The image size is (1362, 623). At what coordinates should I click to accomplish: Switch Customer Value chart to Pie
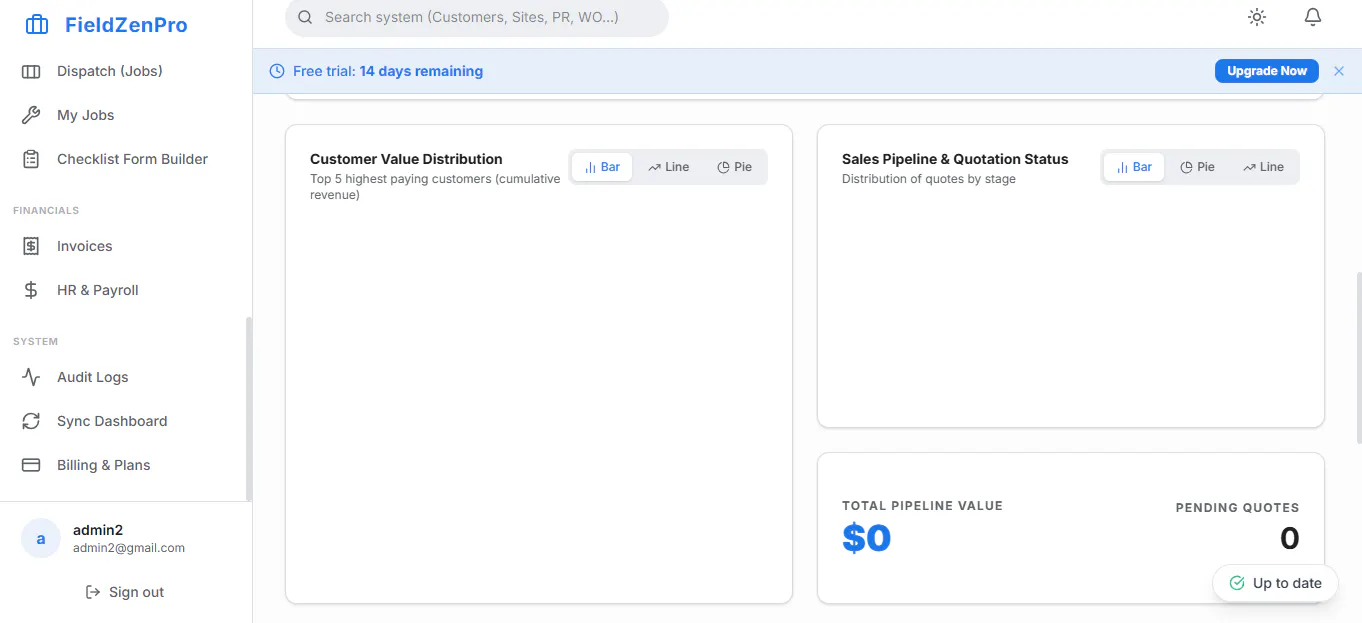coord(734,167)
